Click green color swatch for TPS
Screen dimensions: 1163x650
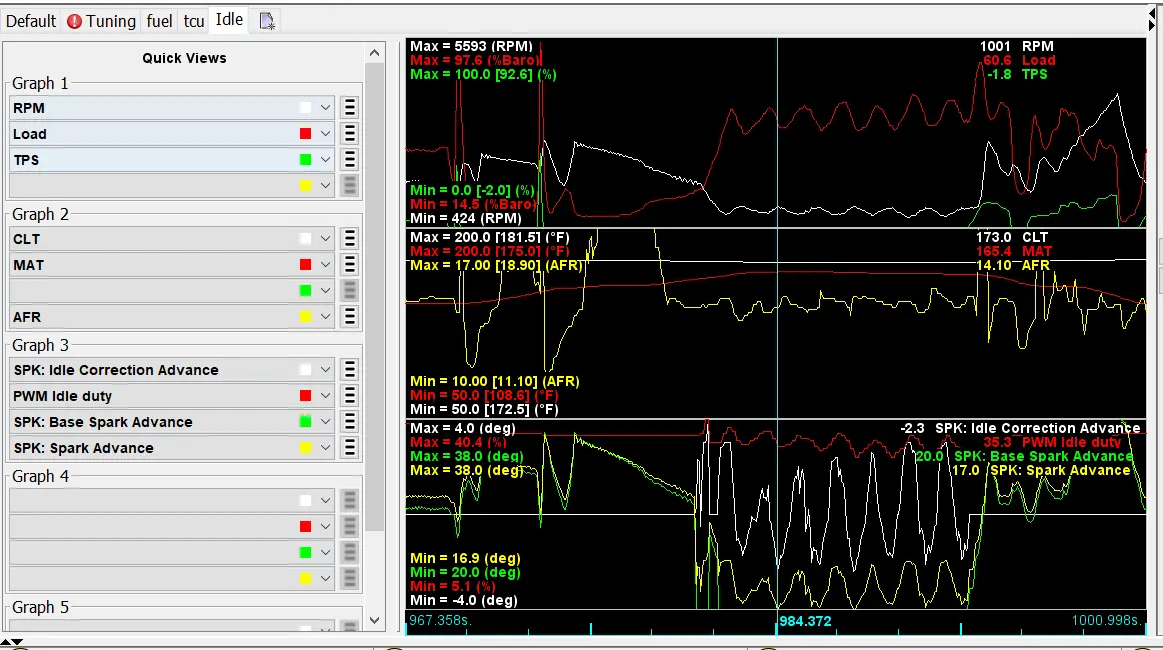[305, 160]
